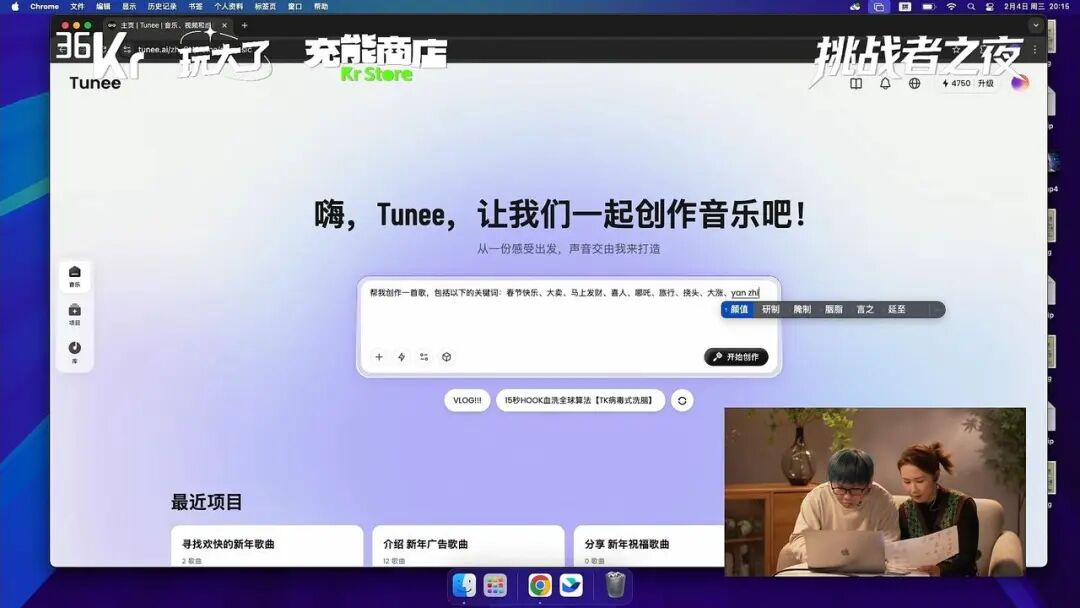Expand the Chrome tab search chevron

1035,25
